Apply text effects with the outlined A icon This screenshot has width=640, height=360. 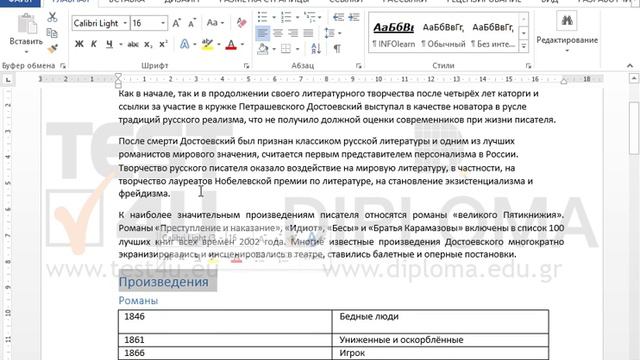click(x=184, y=44)
